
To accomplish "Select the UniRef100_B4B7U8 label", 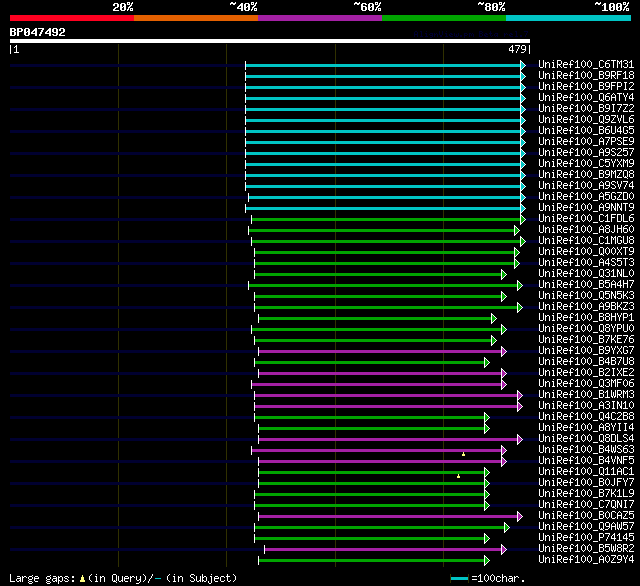I will [x=586, y=362].
